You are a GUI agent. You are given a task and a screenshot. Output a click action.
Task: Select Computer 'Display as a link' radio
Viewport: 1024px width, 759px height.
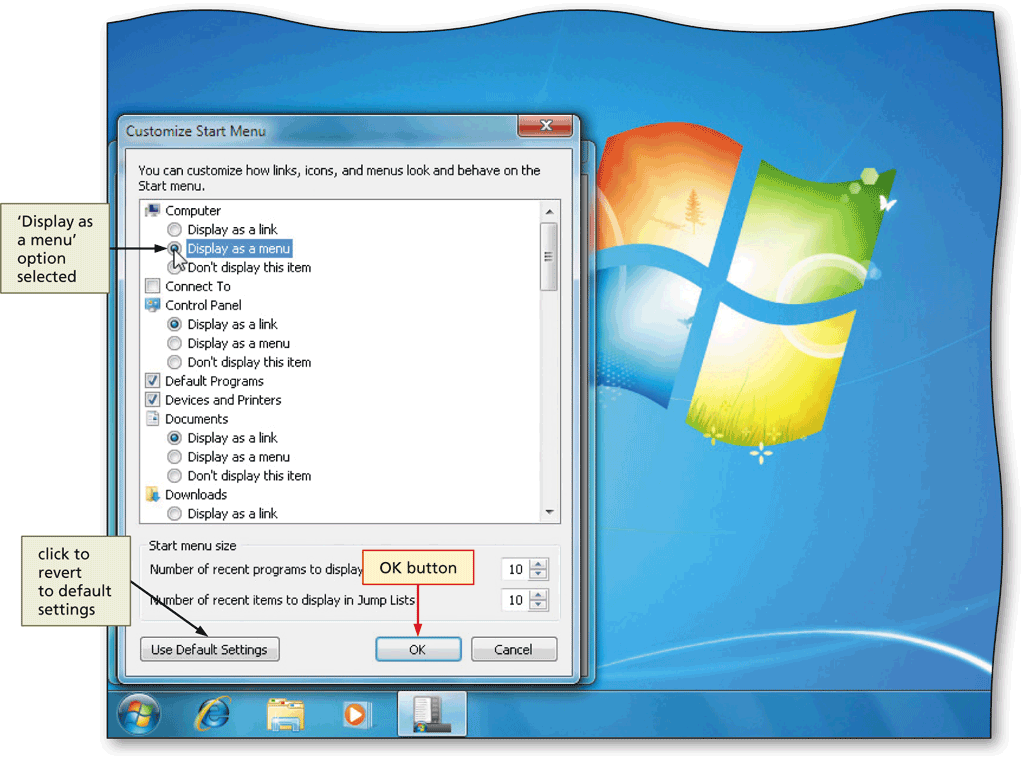tap(174, 229)
